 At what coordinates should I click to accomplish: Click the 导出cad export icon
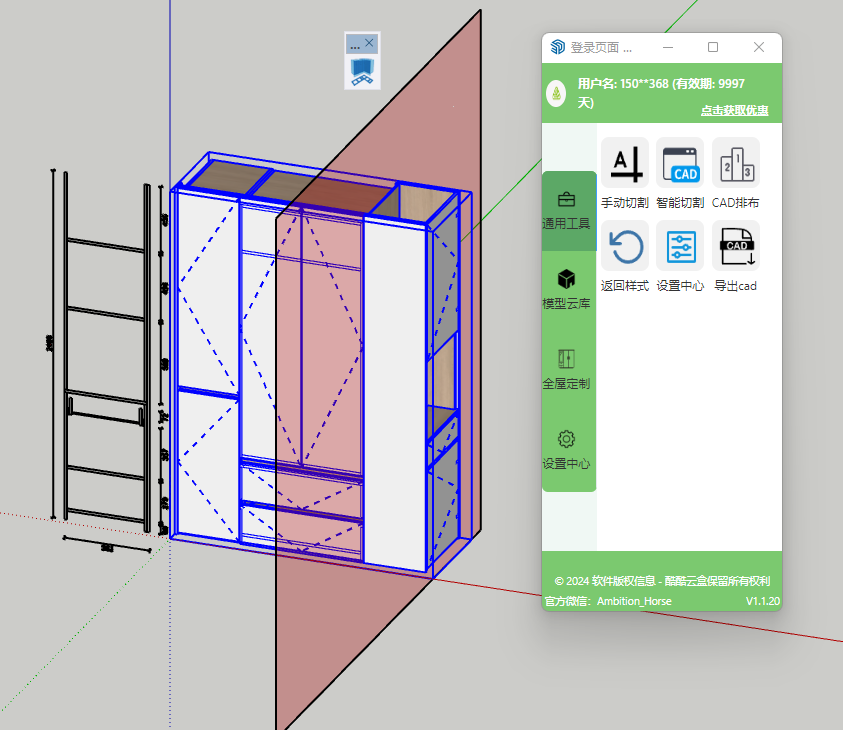point(735,245)
